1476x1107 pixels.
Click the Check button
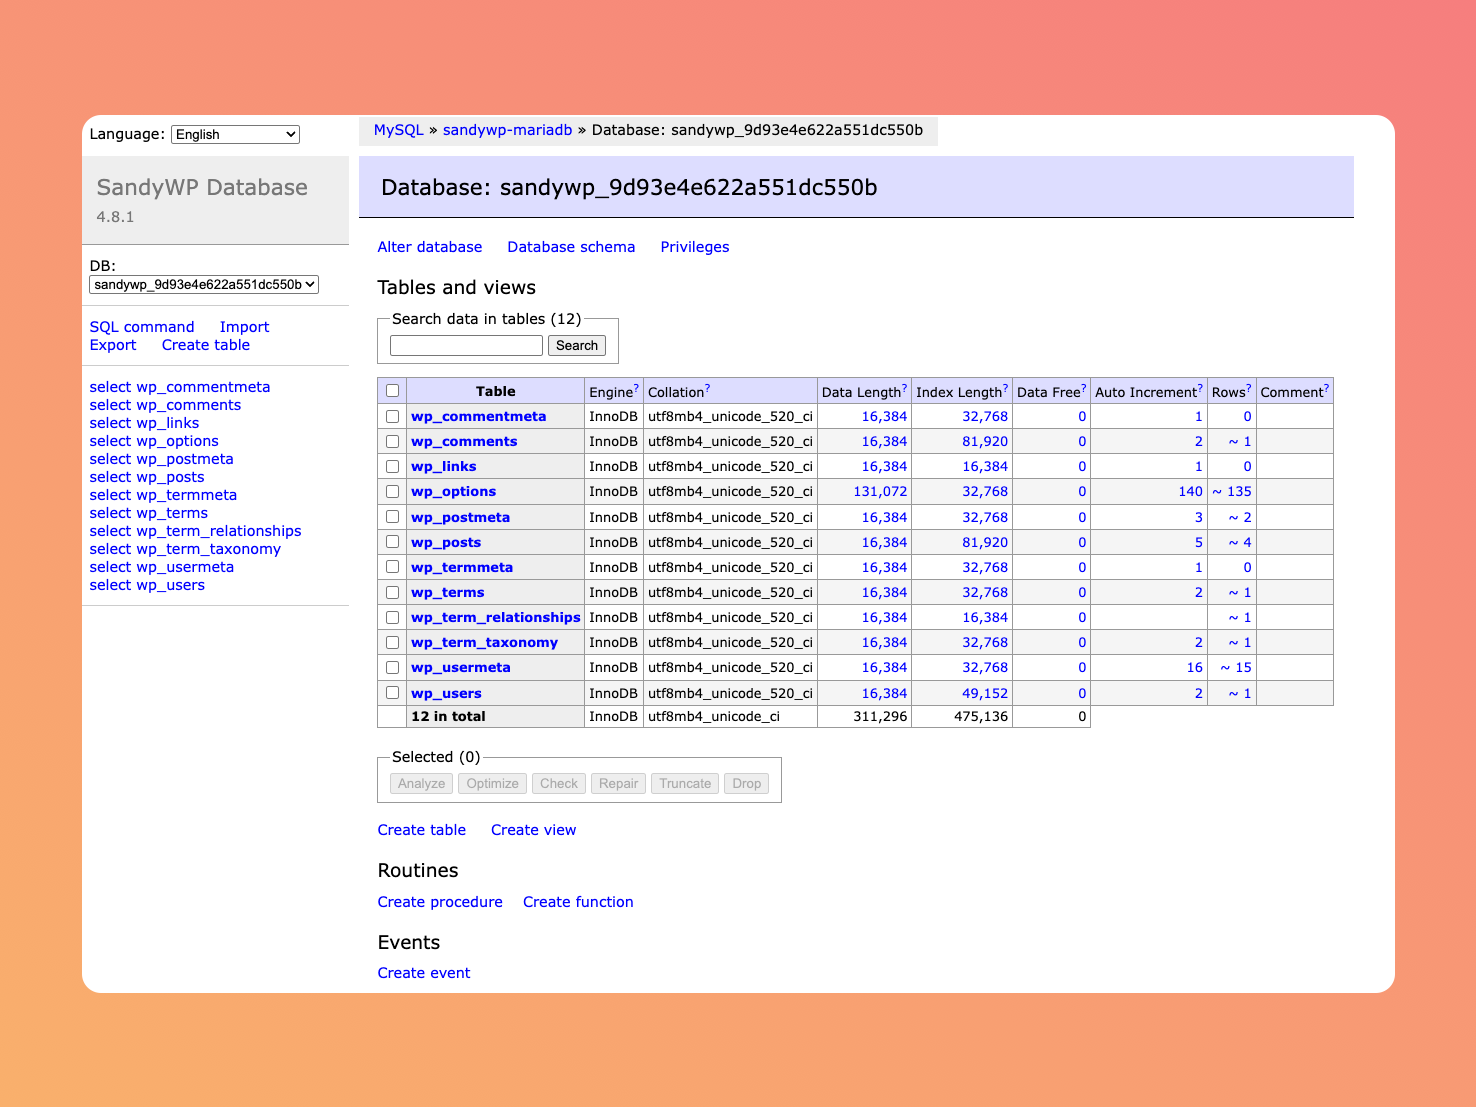coord(559,784)
